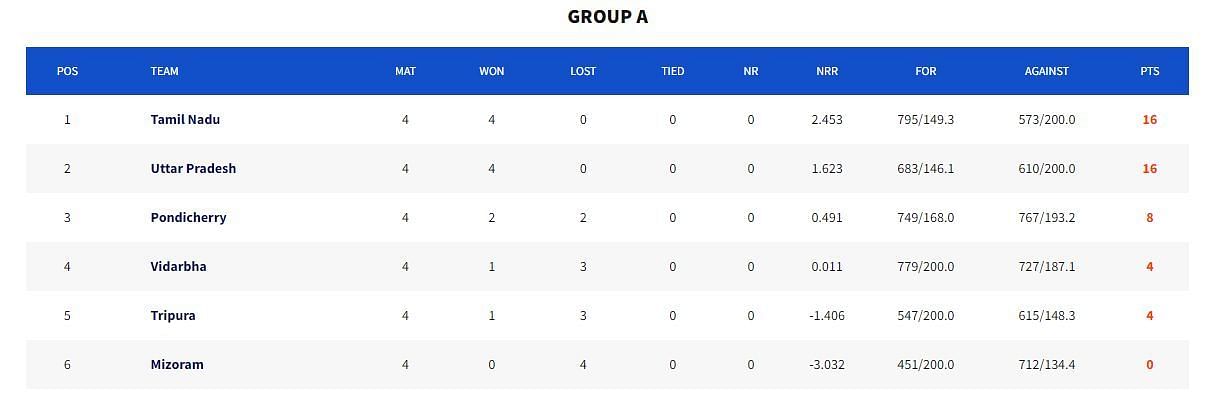Open the Tamil Nadu team link
This screenshot has width=1207, height=408.
pos(185,119)
